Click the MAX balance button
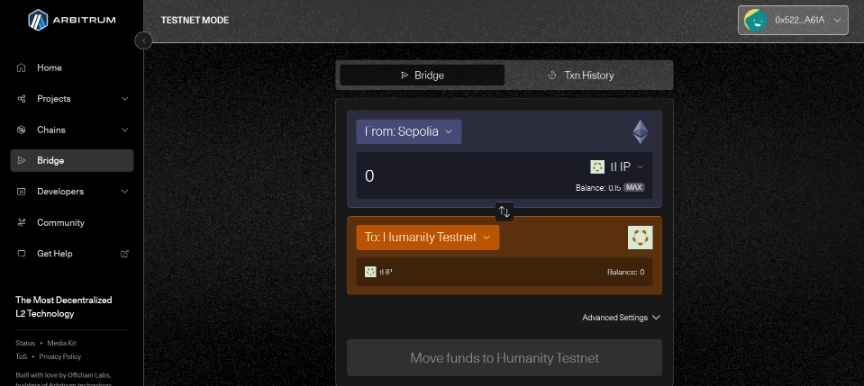The height and width of the screenshot is (386, 864). click(634, 187)
